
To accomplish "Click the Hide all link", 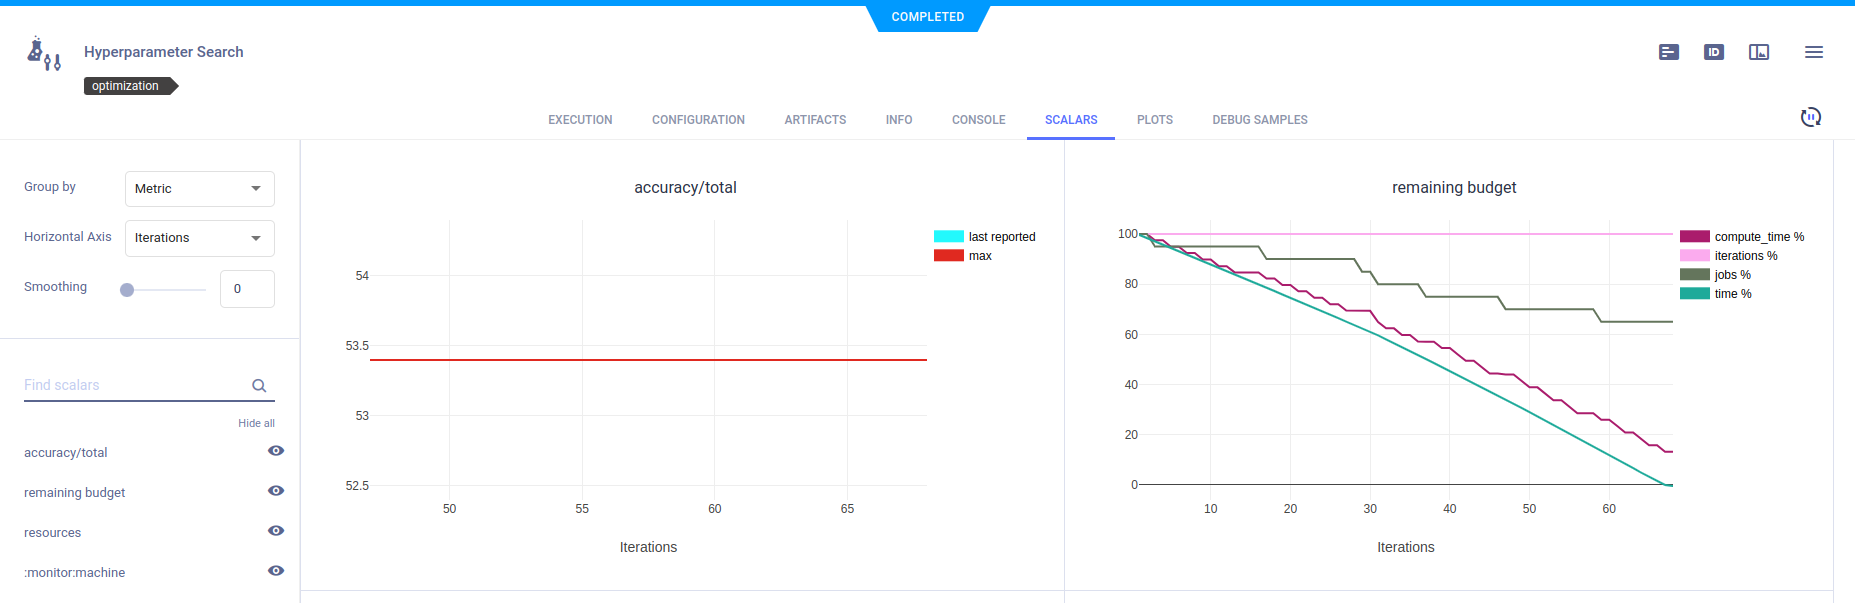I will pos(256,423).
